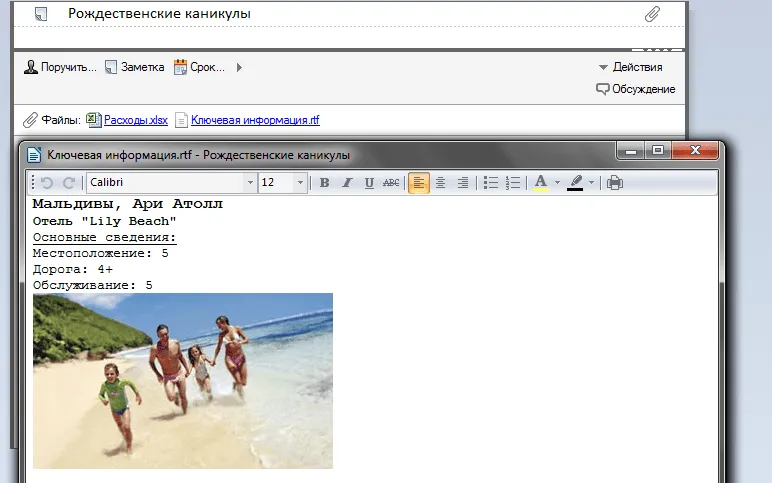Apply strikethrough formatting
772x483 pixels.
point(391,183)
